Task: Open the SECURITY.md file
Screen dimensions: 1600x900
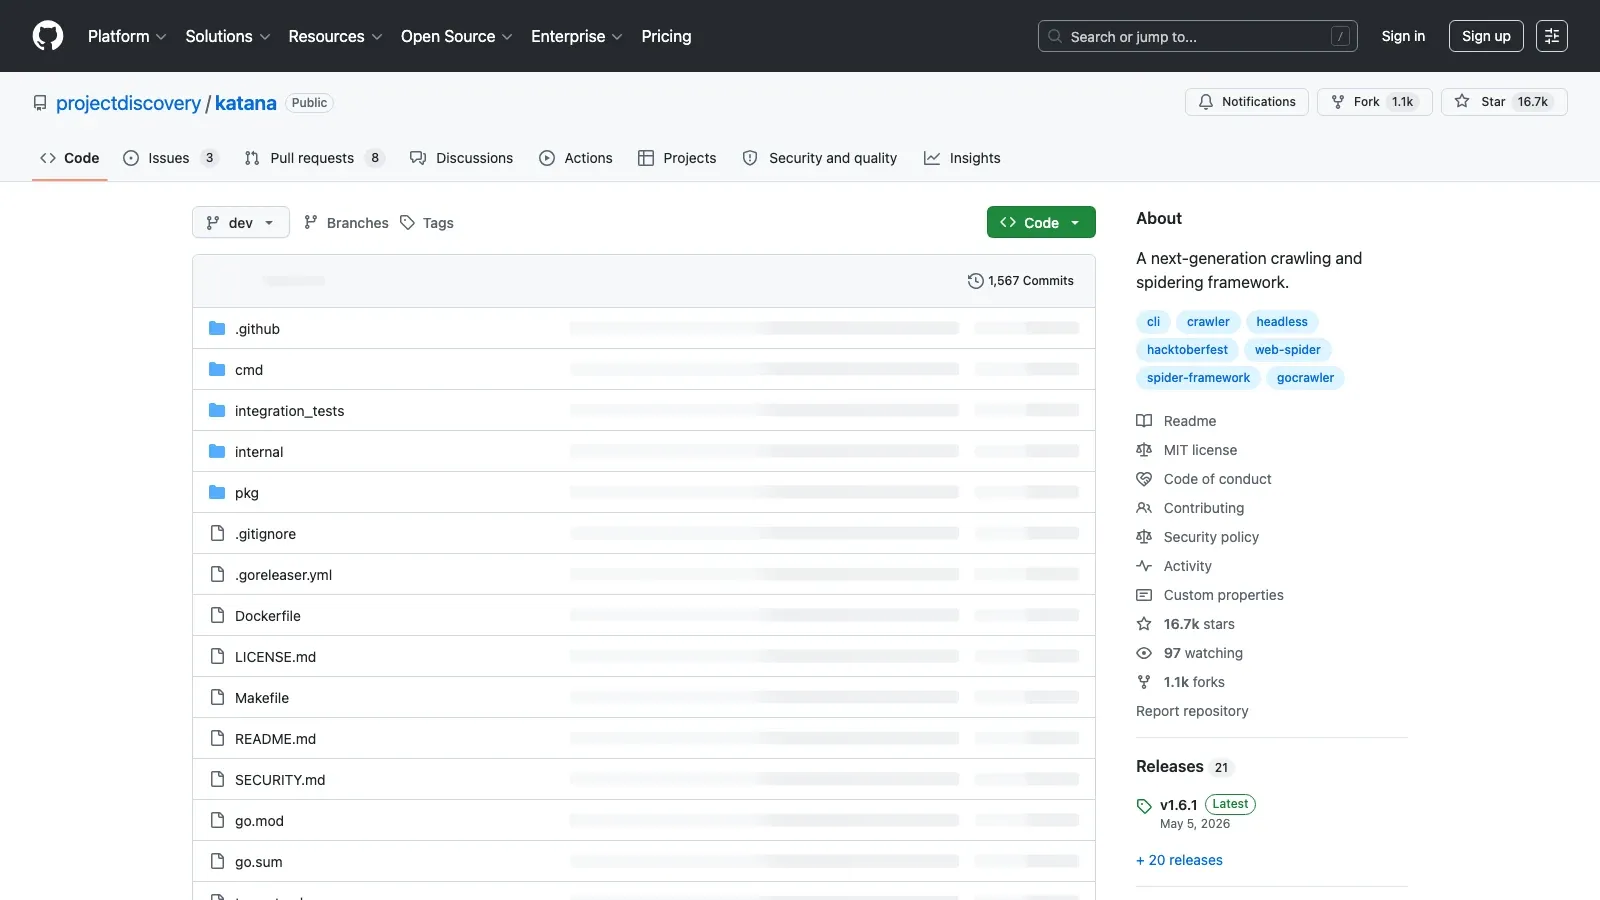Action: (x=280, y=780)
